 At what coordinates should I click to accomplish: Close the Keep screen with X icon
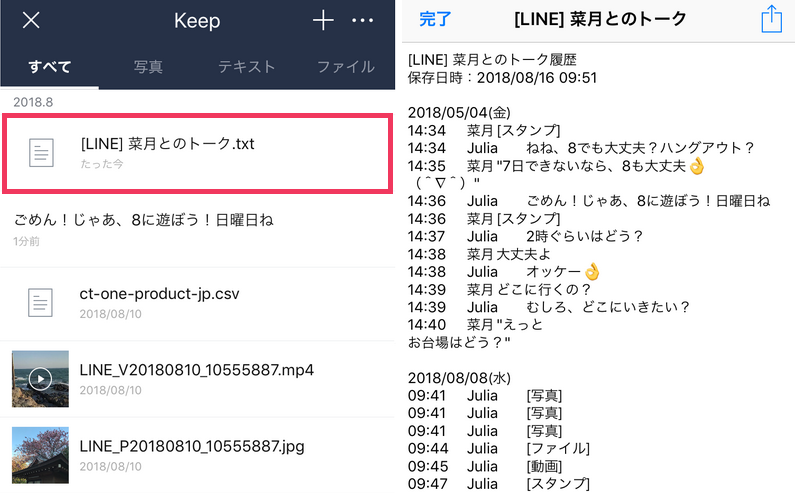[31, 21]
